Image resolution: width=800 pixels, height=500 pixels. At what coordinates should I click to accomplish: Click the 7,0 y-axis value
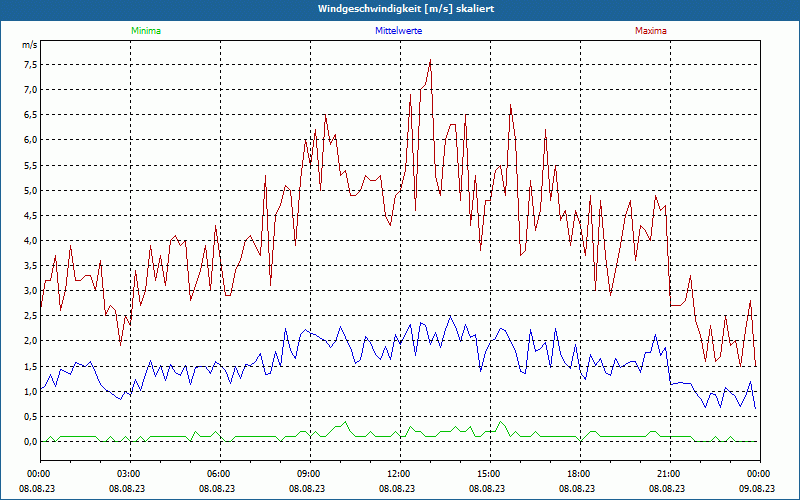coord(30,90)
